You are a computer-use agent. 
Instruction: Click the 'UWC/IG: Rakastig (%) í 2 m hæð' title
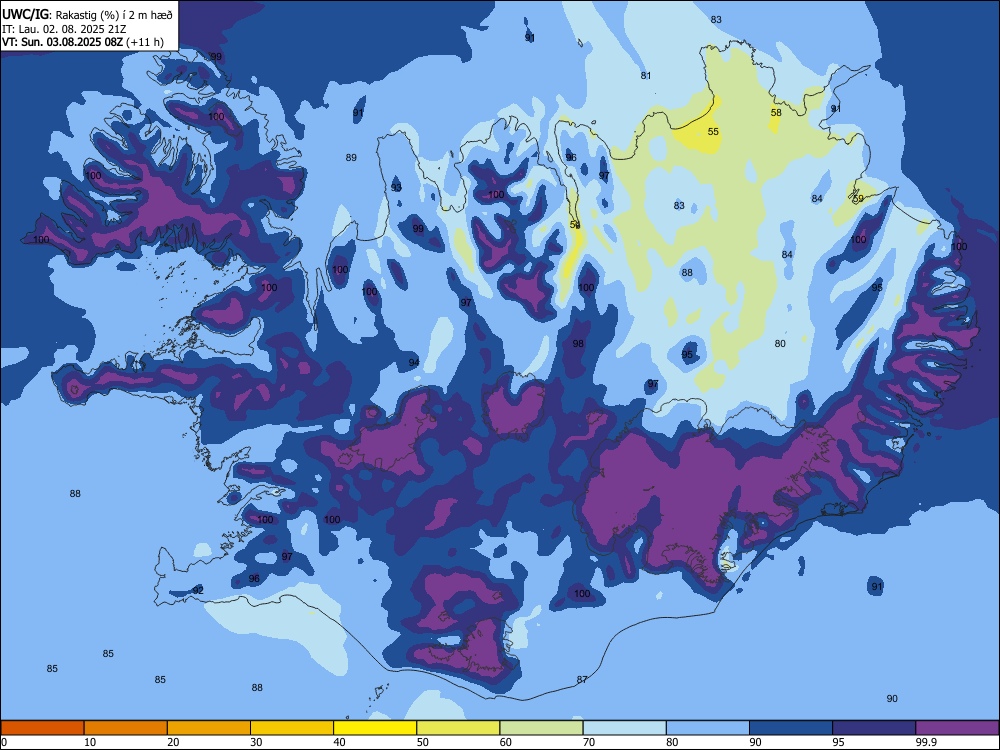pos(87,14)
